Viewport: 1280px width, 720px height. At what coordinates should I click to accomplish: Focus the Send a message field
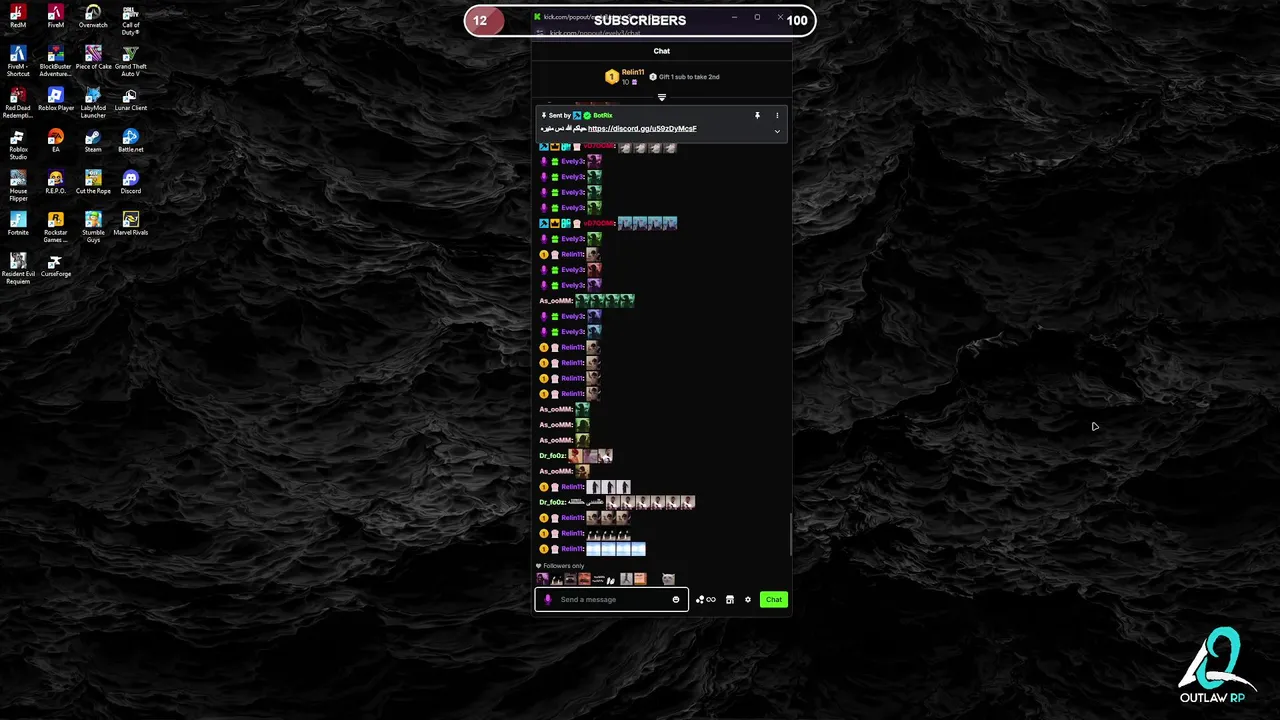[x=611, y=600]
